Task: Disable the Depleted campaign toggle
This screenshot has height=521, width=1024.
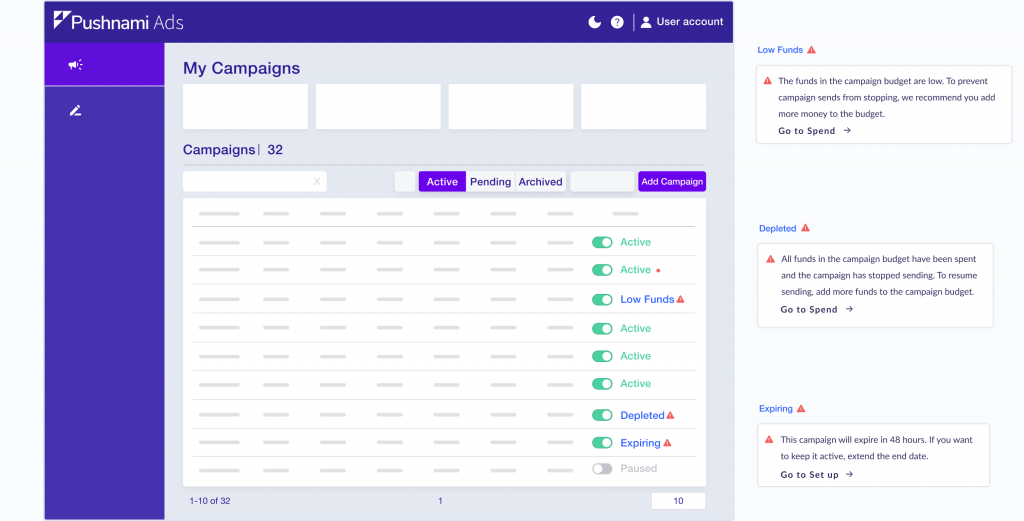Action: click(x=602, y=415)
